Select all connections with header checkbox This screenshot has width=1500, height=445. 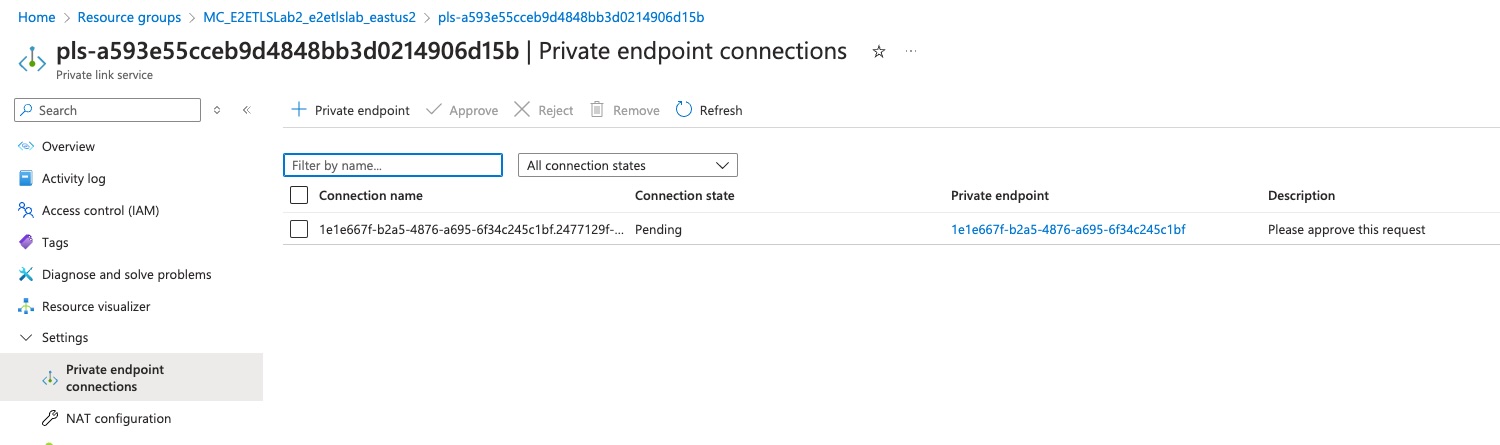pyautogui.click(x=299, y=195)
